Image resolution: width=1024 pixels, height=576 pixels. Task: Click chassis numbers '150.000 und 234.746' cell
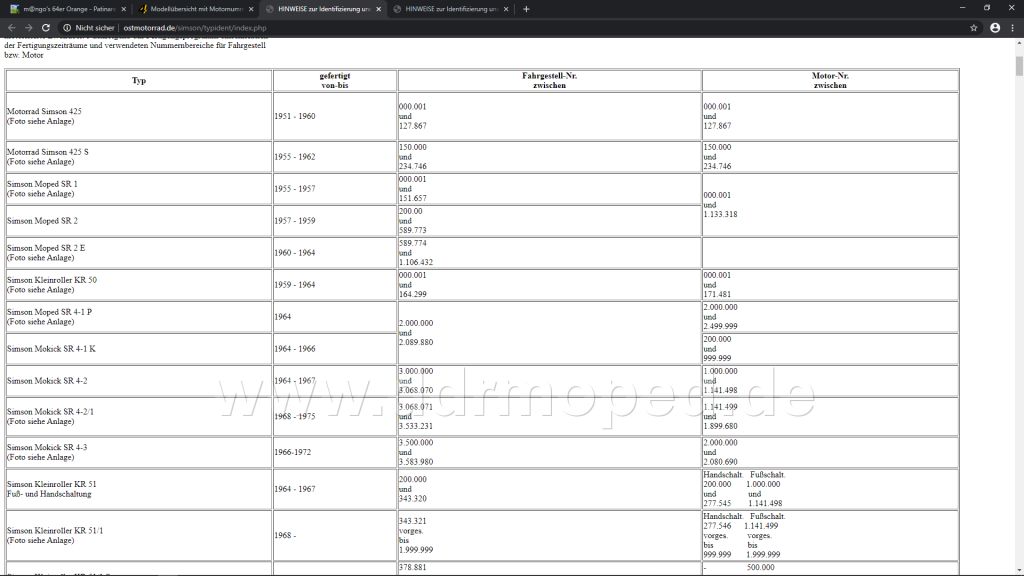coord(549,157)
